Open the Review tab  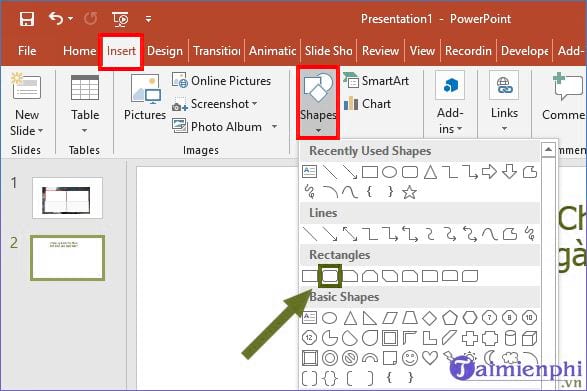[x=380, y=51]
